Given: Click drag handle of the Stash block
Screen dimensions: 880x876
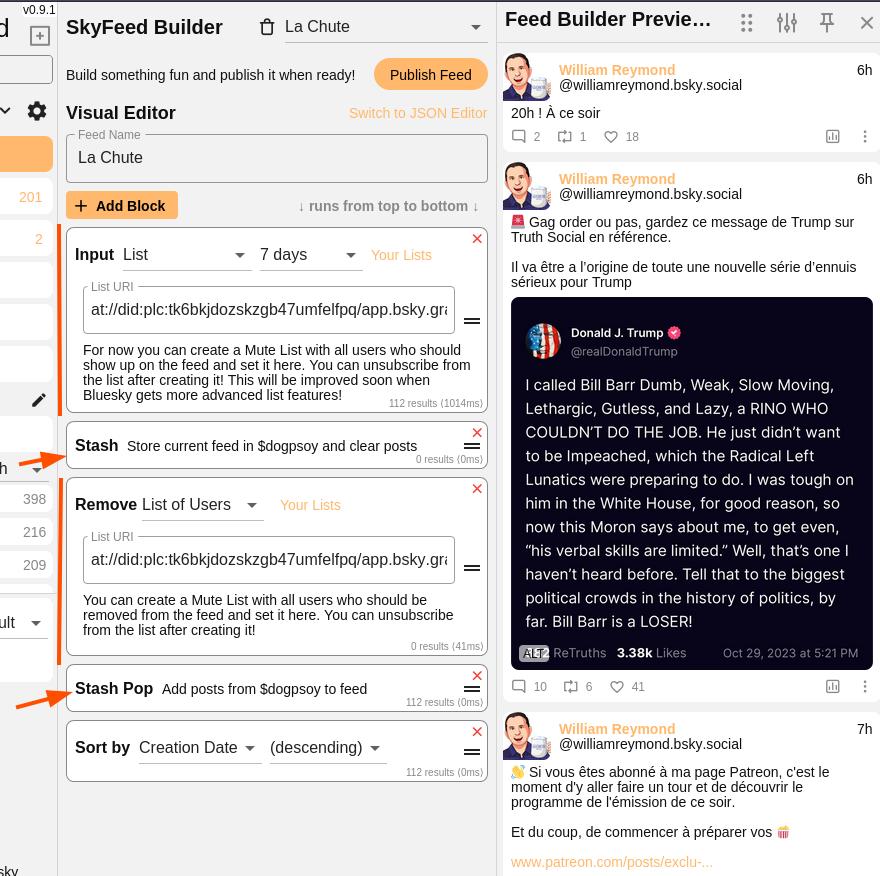Looking at the screenshot, I should [x=471, y=446].
